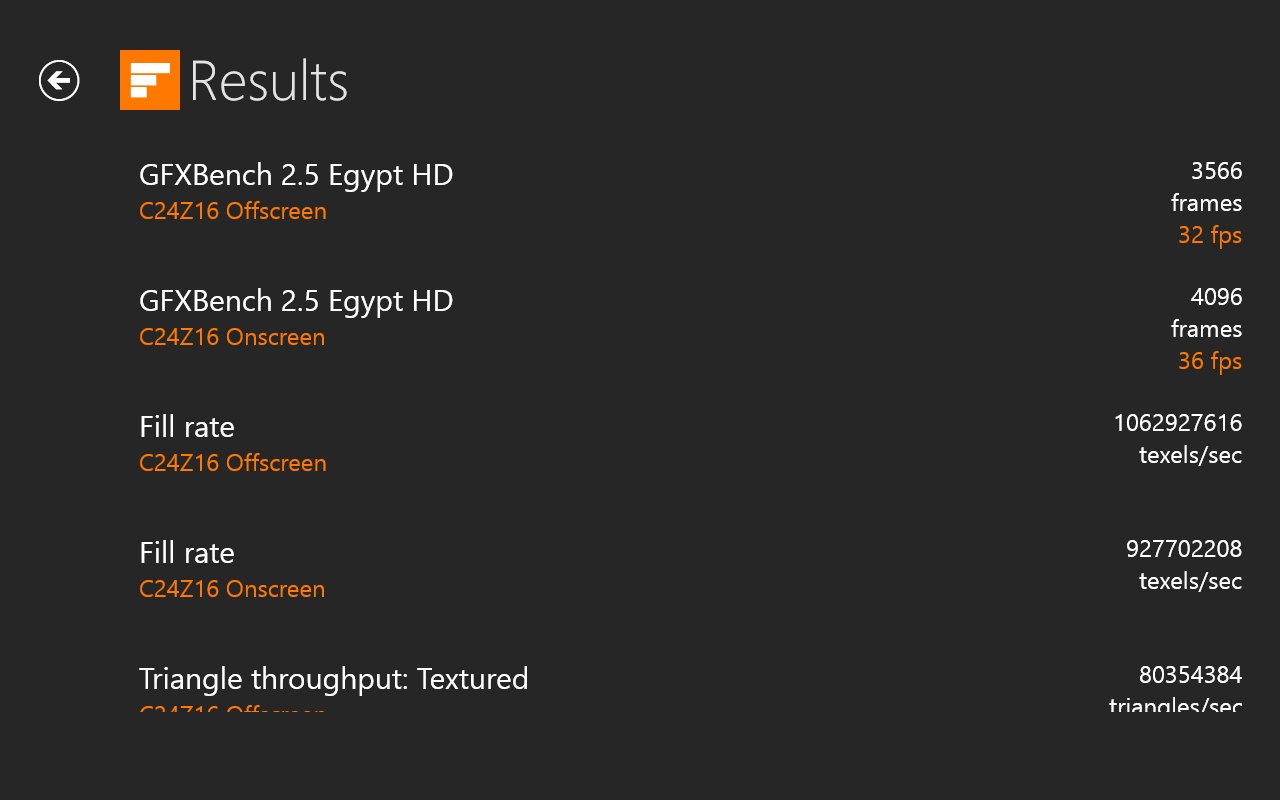Click the 3566 frames score
The height and width of the screenshot is (800, 1280).
click(x=1216, y=171)
